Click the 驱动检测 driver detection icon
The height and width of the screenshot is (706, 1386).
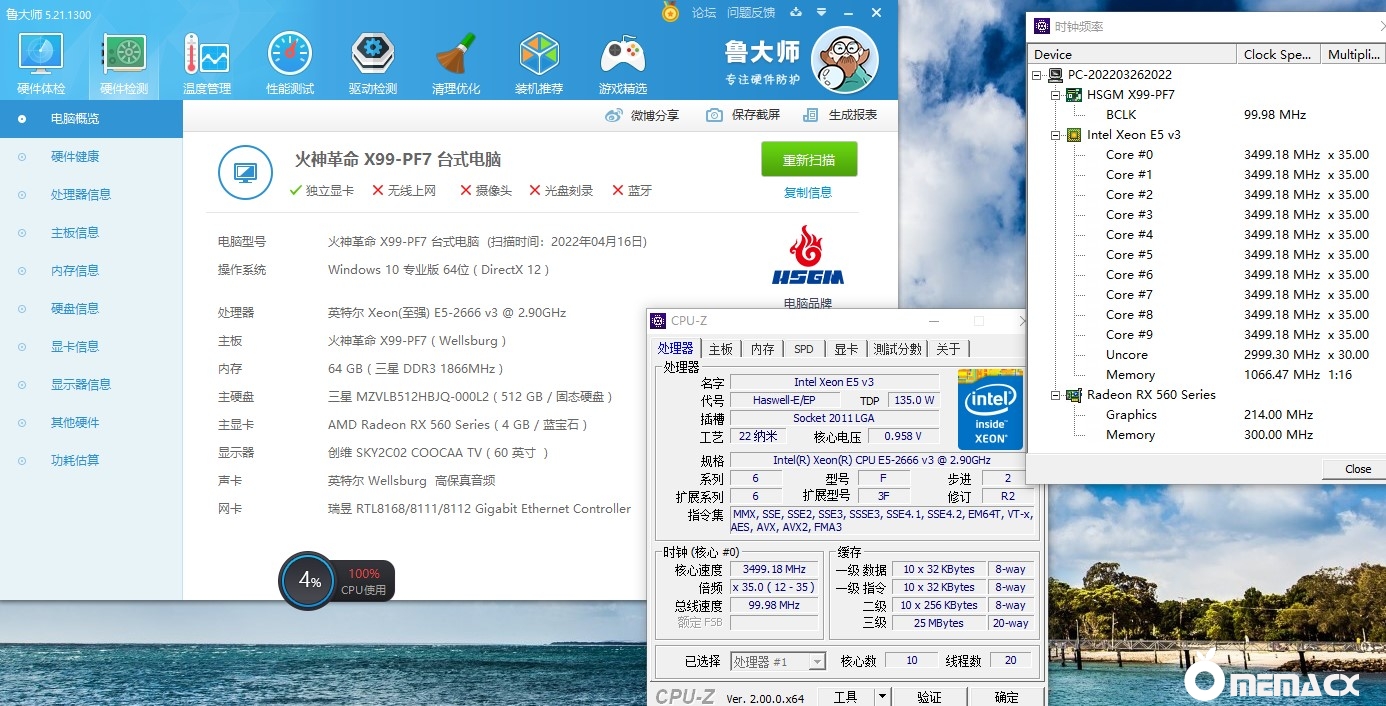[373, 62]
